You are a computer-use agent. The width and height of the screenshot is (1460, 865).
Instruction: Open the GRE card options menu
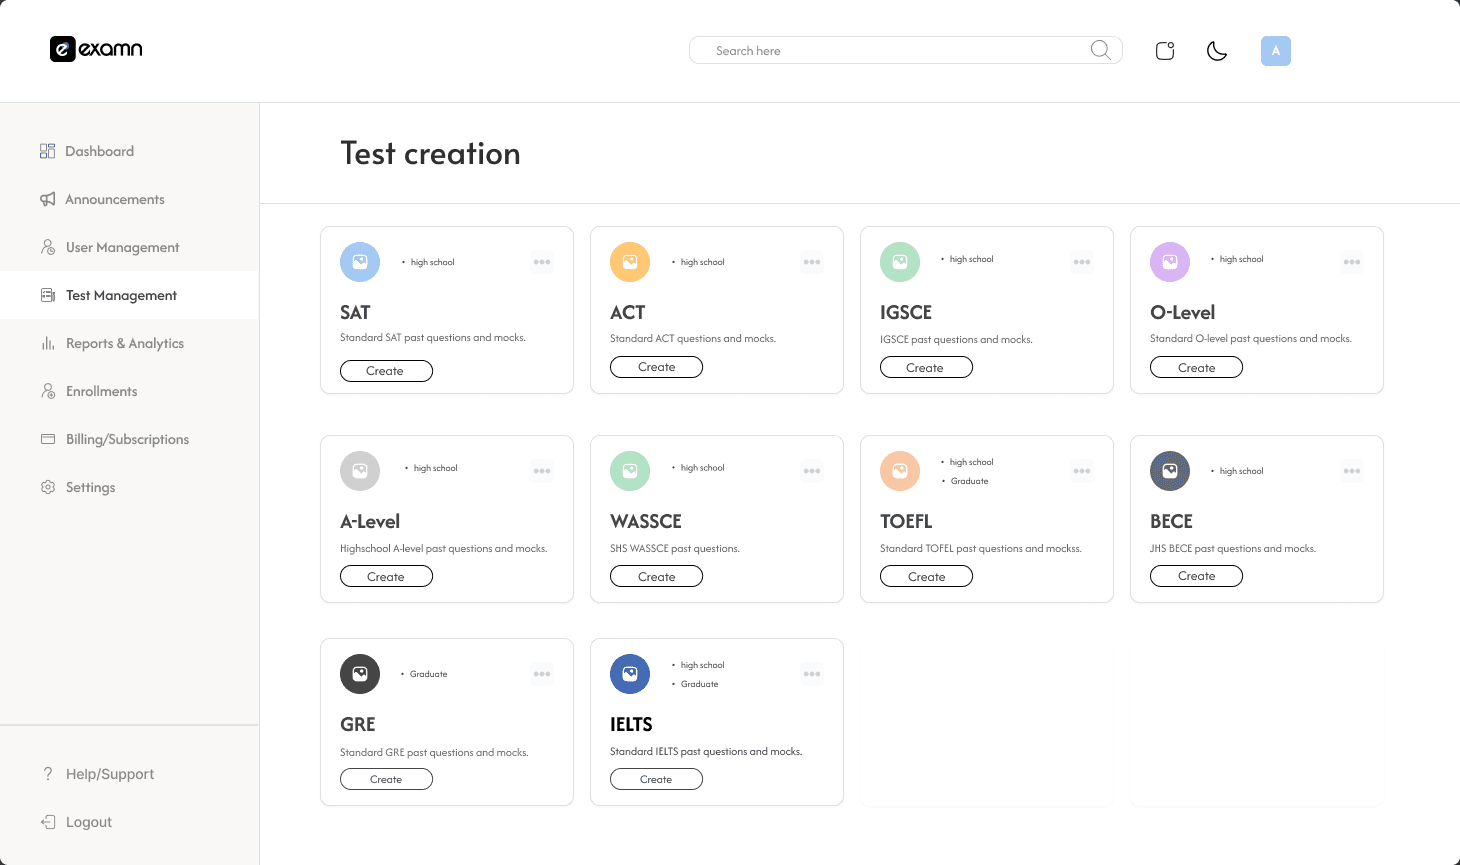coord(542,673)
